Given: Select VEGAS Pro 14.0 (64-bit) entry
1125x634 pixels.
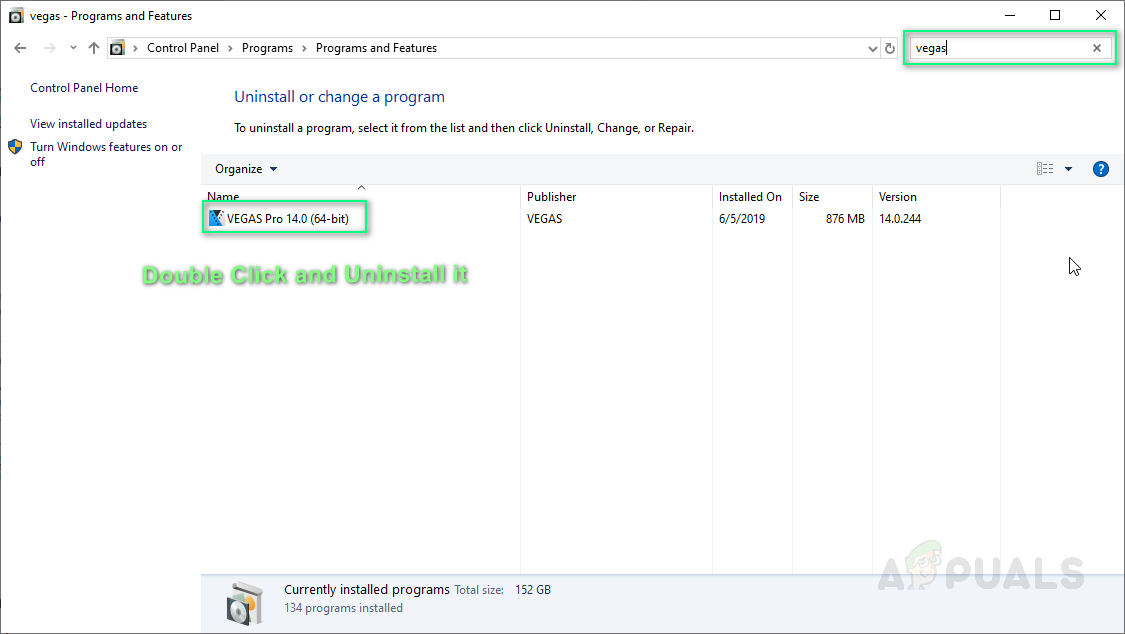Looking at the screenshot, I should pyautogui.click(x=287, y=219).
